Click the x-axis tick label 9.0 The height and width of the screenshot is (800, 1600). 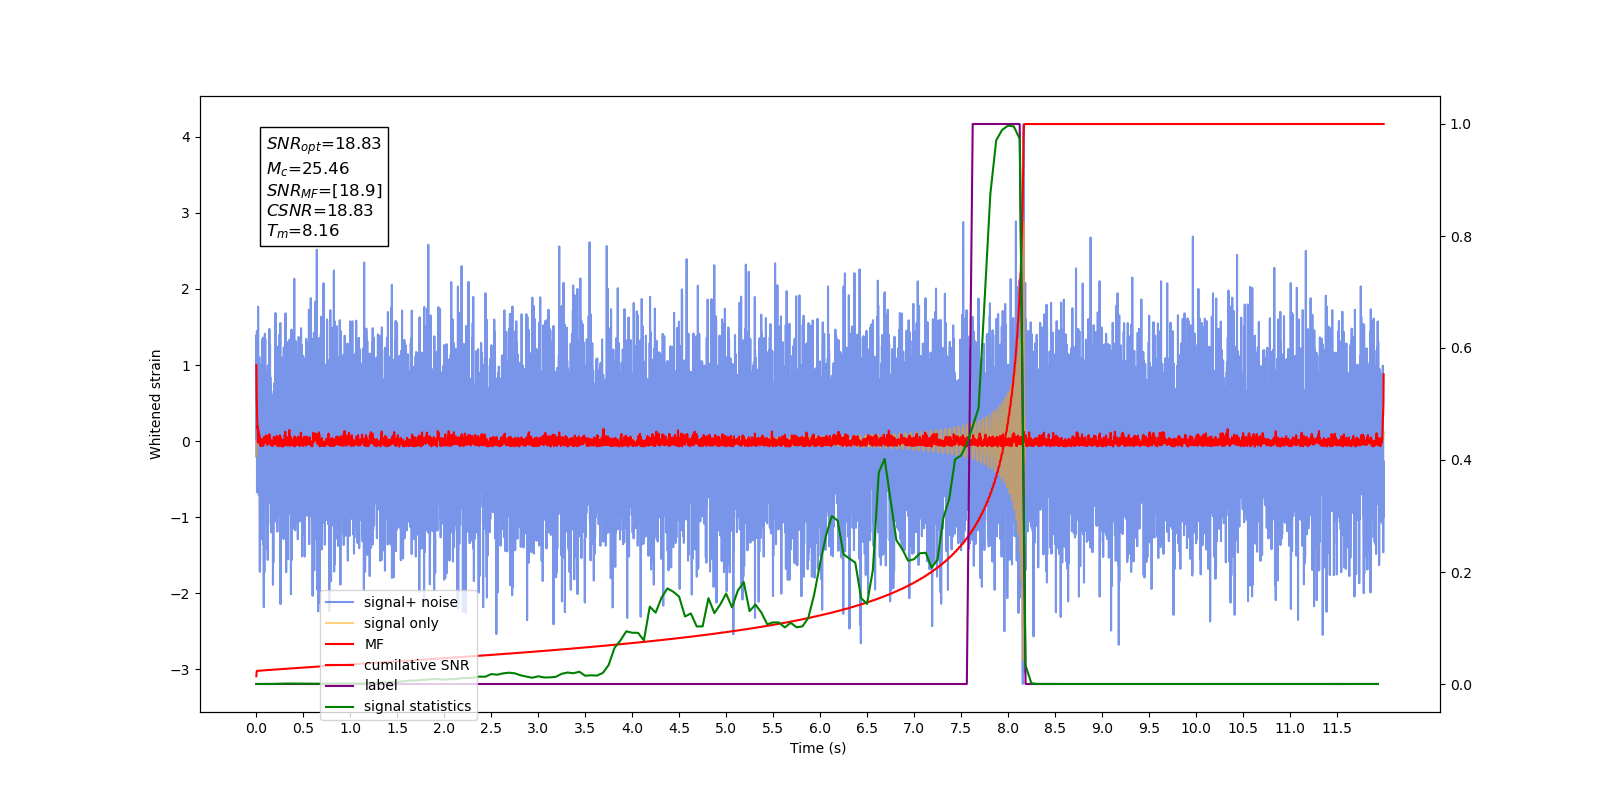click(1102, 728)
